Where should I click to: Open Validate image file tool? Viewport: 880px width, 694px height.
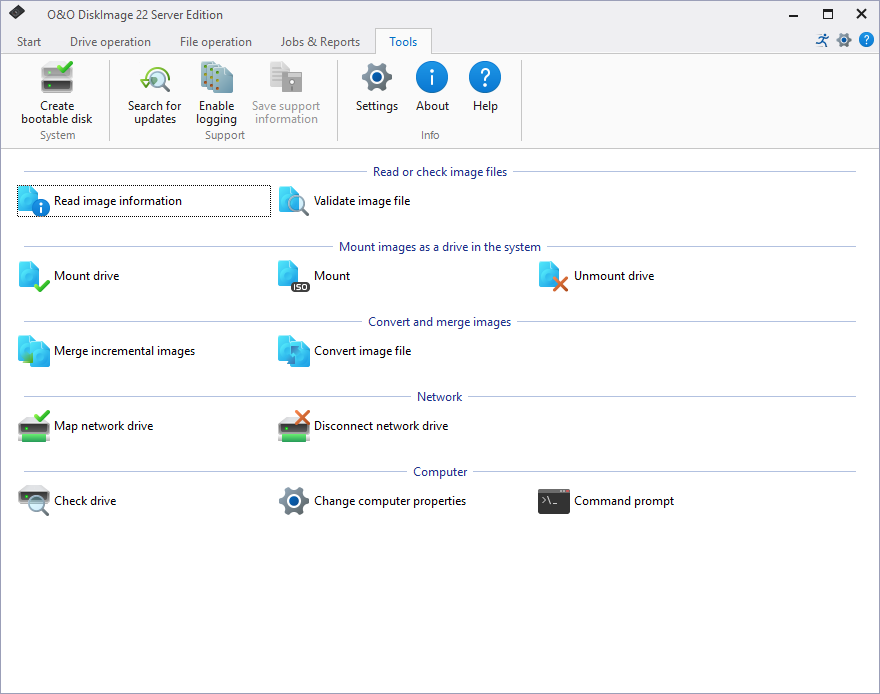[361, 201]
